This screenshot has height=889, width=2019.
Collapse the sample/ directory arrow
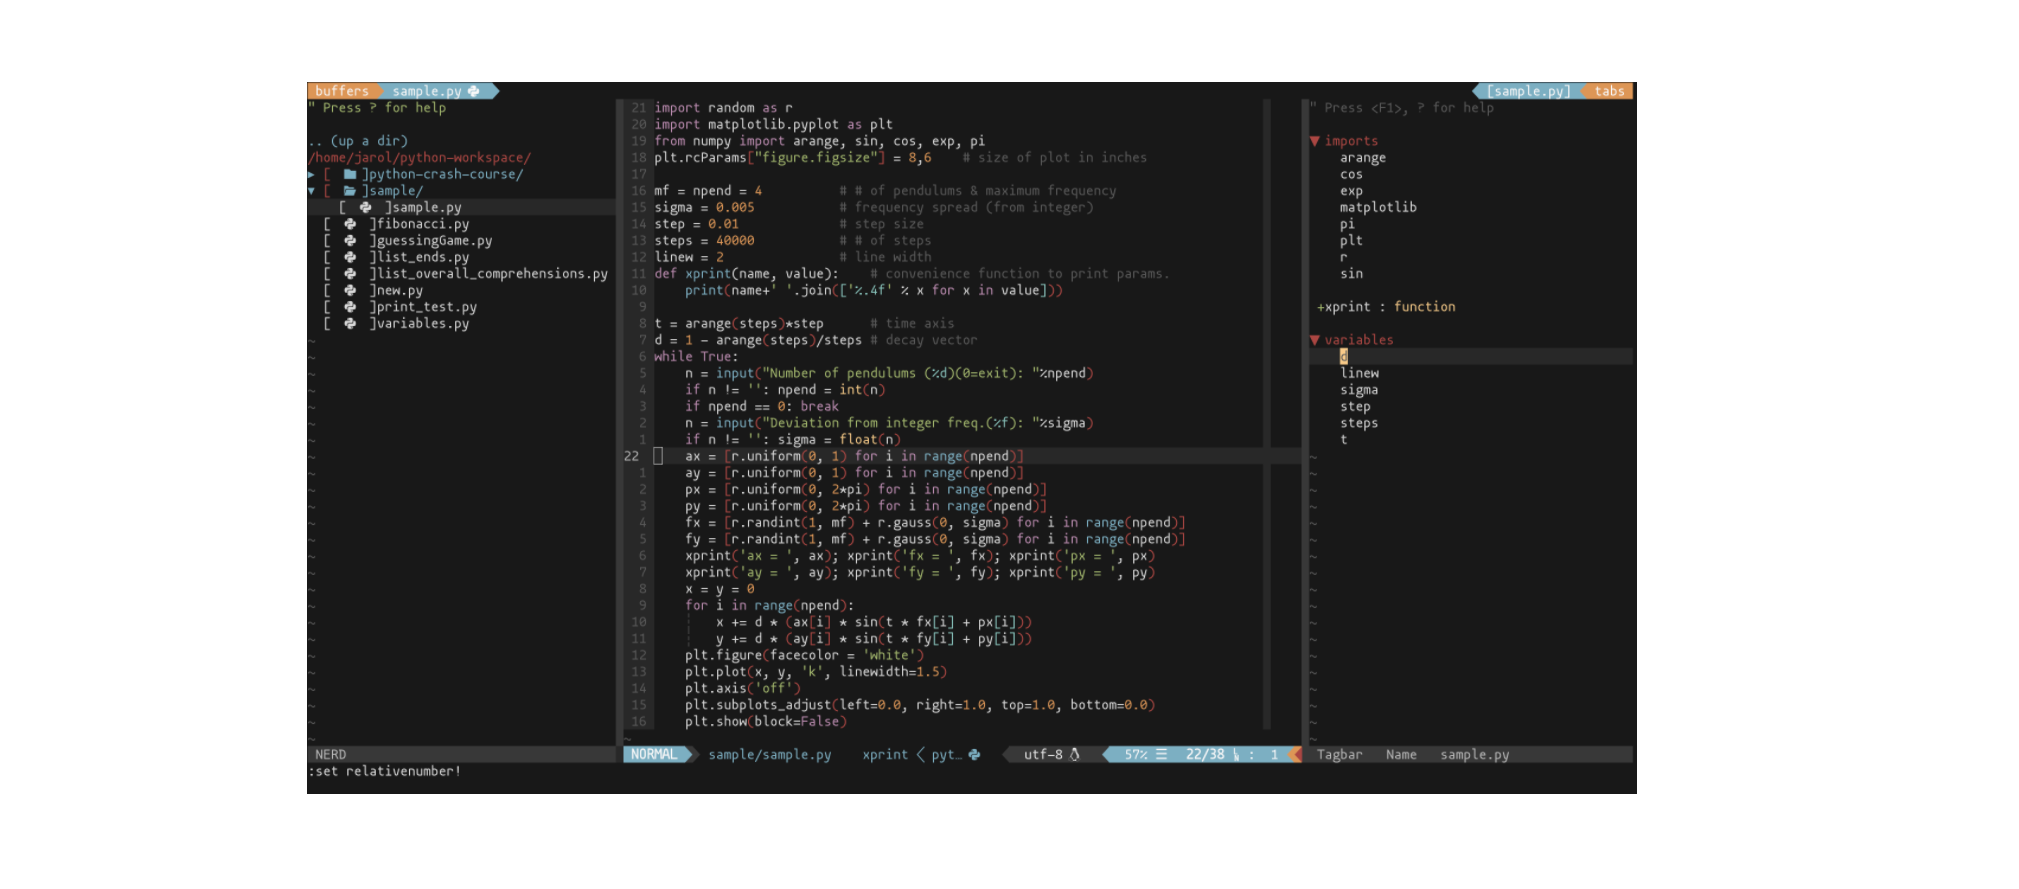coord(312,191)
